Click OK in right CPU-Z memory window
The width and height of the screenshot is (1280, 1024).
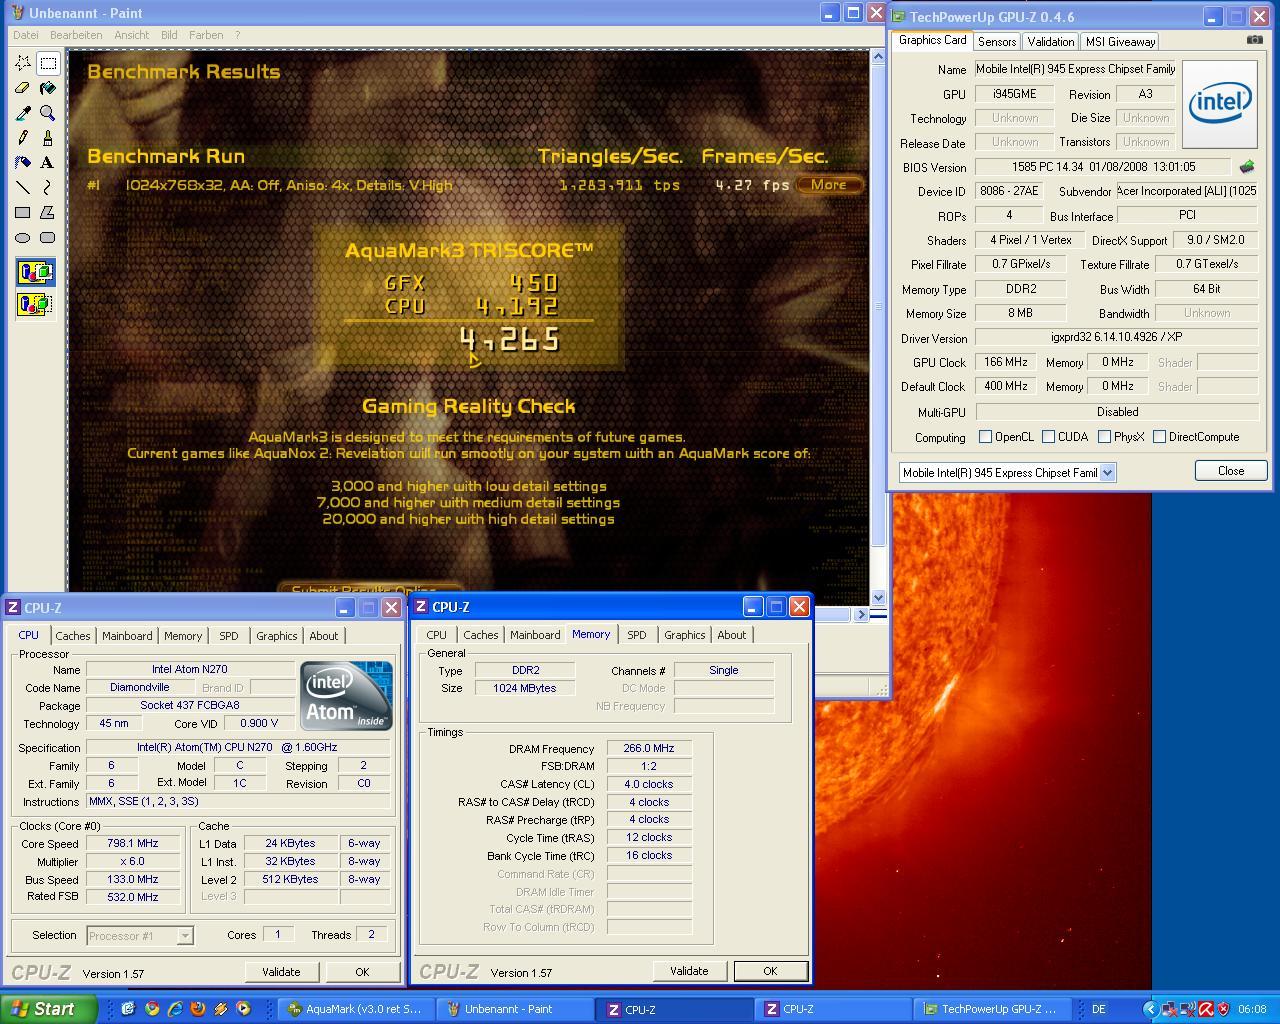pyautogui.click(x=770, y=971)
